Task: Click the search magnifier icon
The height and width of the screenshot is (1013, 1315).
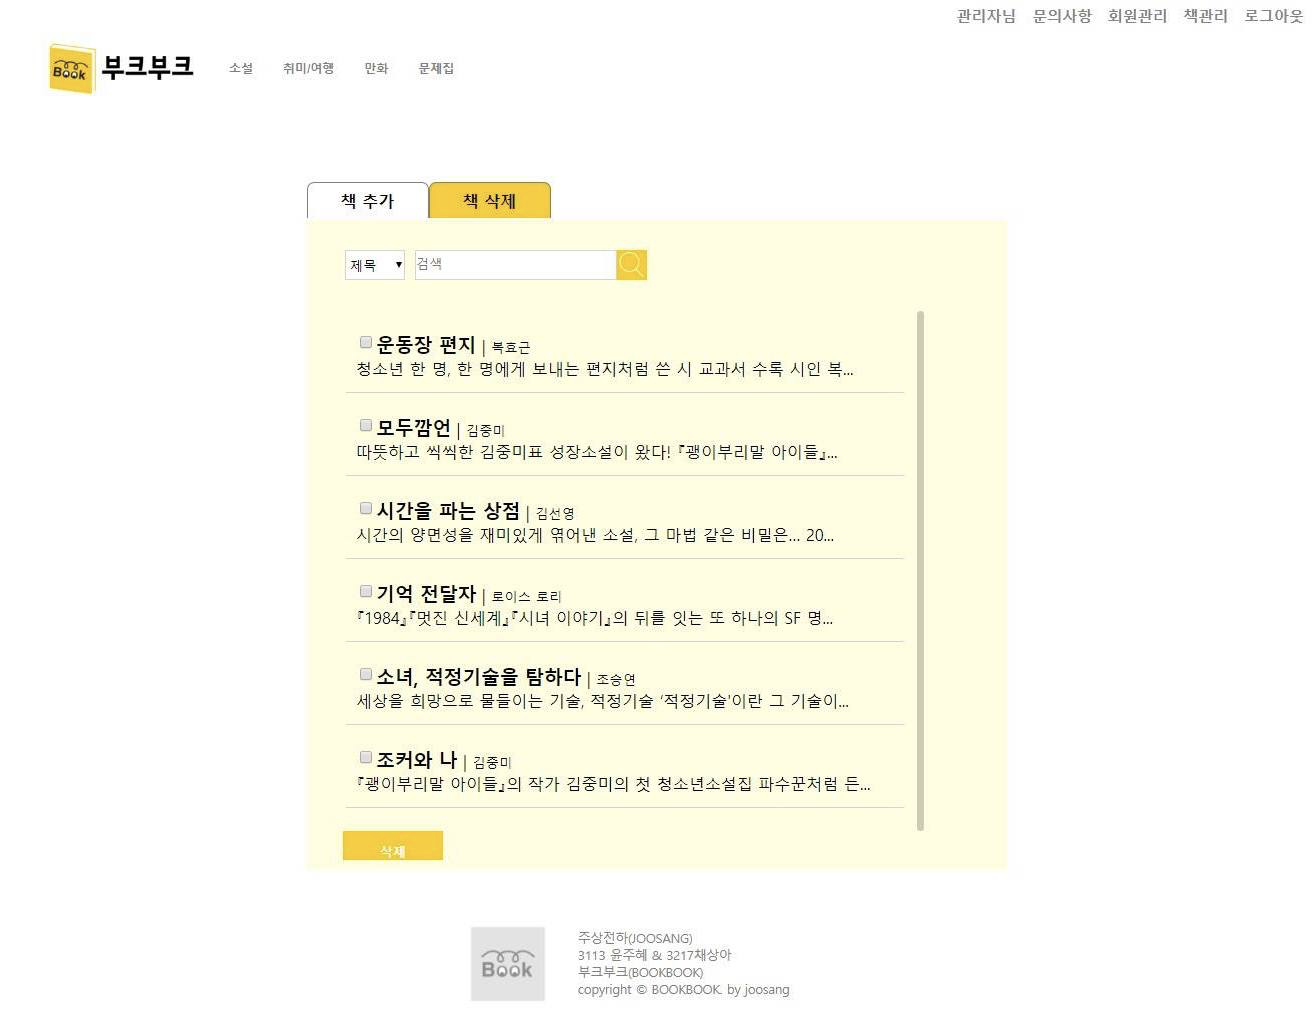Action: coord(631,264)
